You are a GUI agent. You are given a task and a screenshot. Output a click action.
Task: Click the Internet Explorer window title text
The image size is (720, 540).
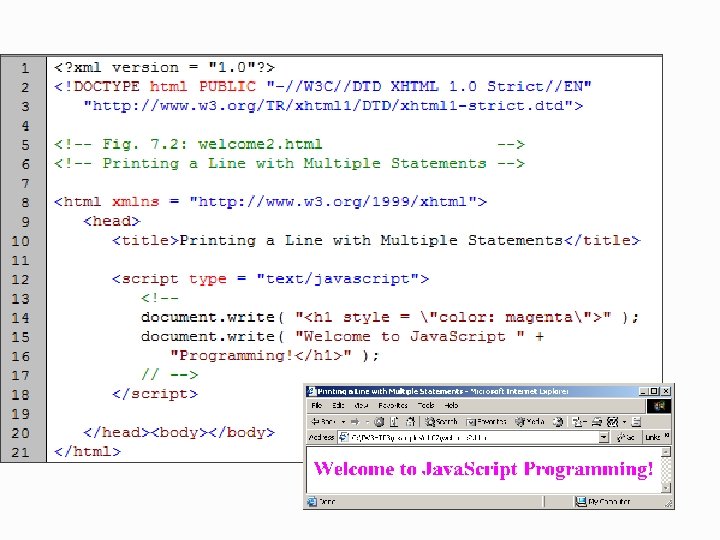(443, 391)
